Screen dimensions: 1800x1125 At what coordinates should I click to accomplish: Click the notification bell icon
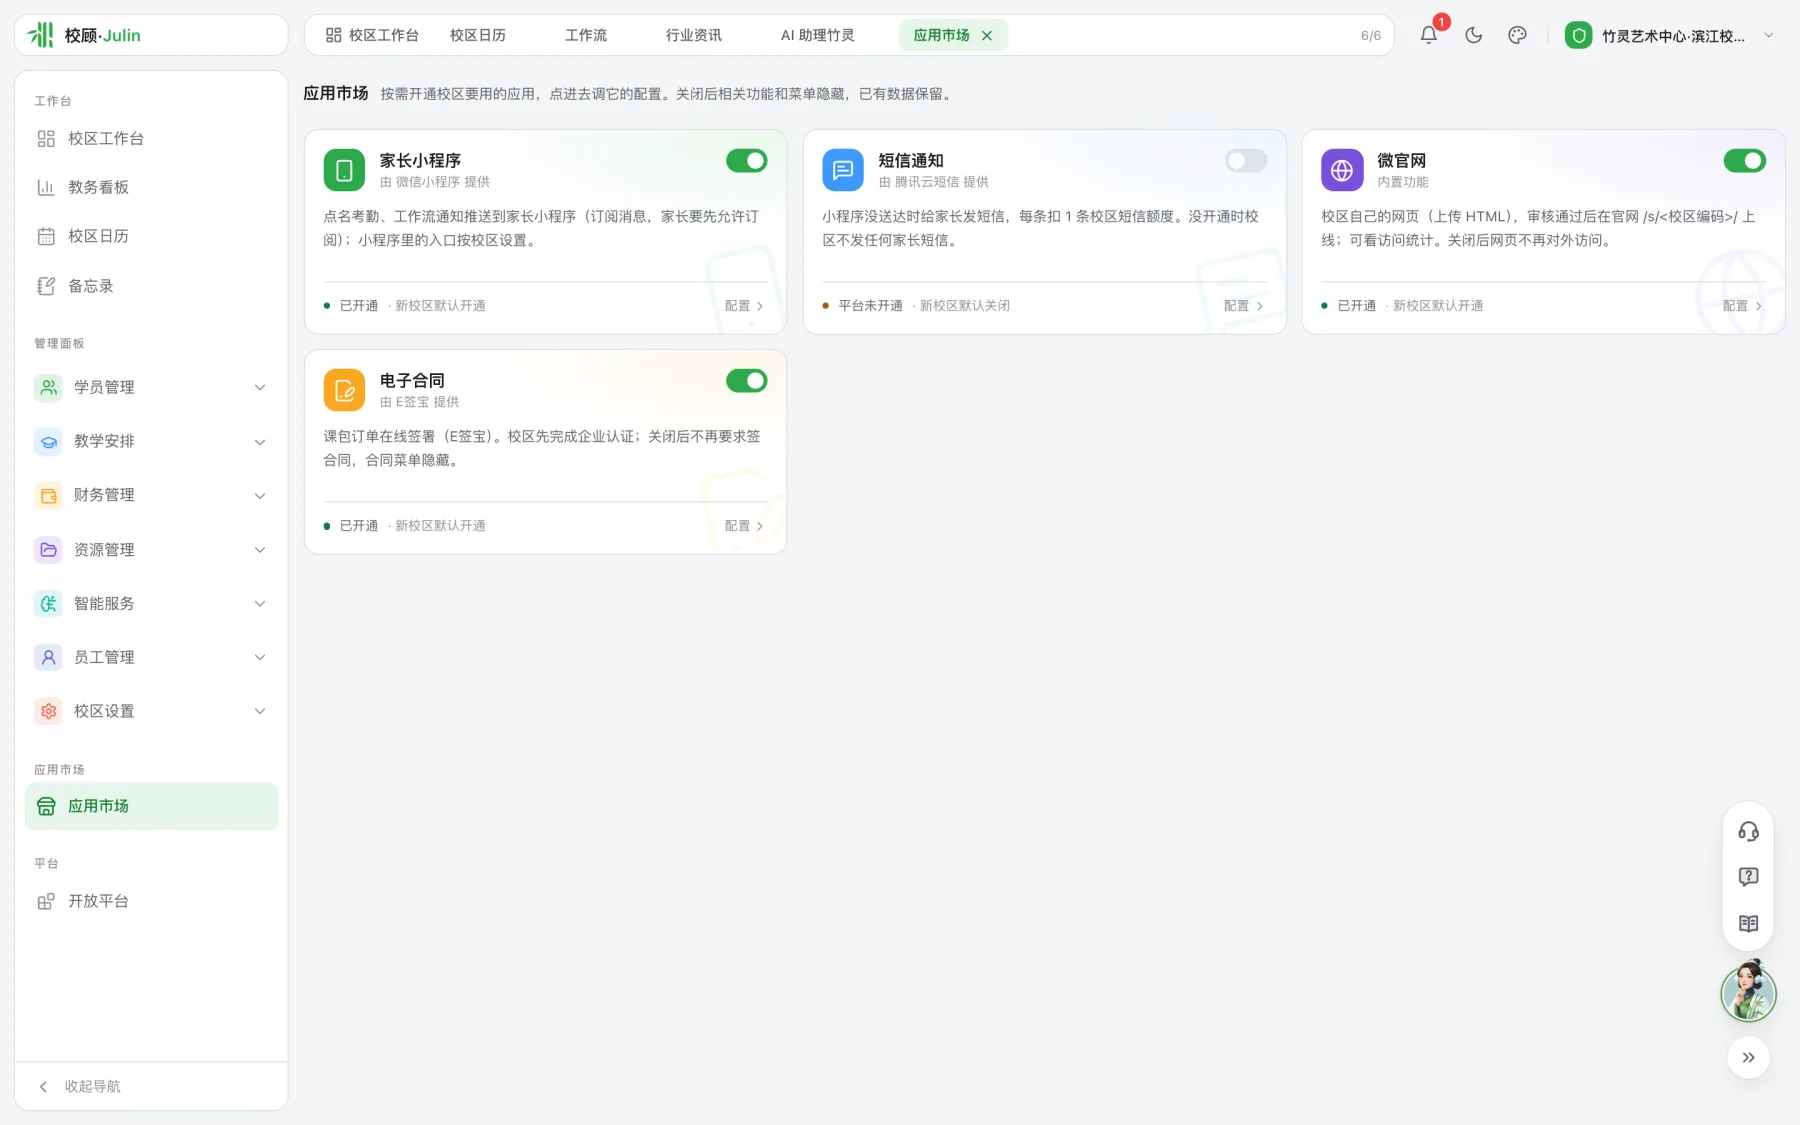coord(1429,35)
